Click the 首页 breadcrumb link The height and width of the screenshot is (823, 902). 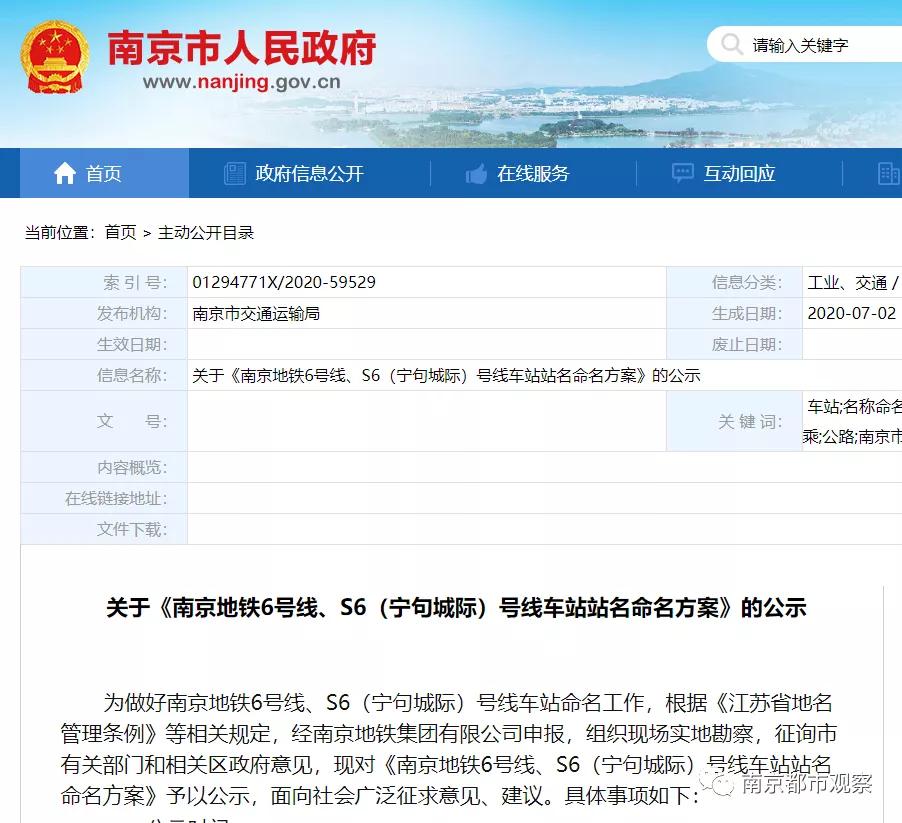[121, 232]
